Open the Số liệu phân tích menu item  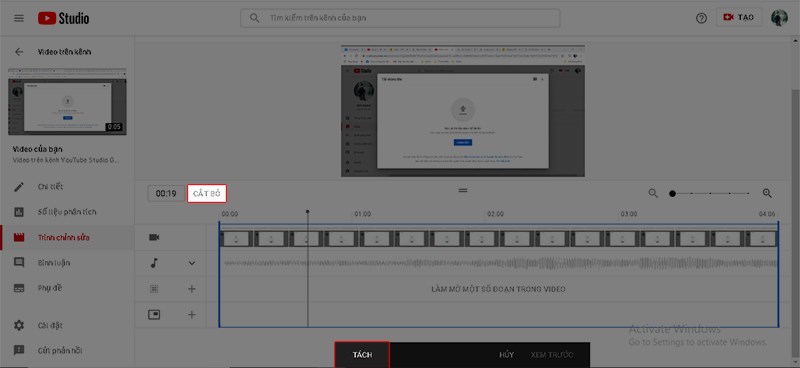click(67, 212)
